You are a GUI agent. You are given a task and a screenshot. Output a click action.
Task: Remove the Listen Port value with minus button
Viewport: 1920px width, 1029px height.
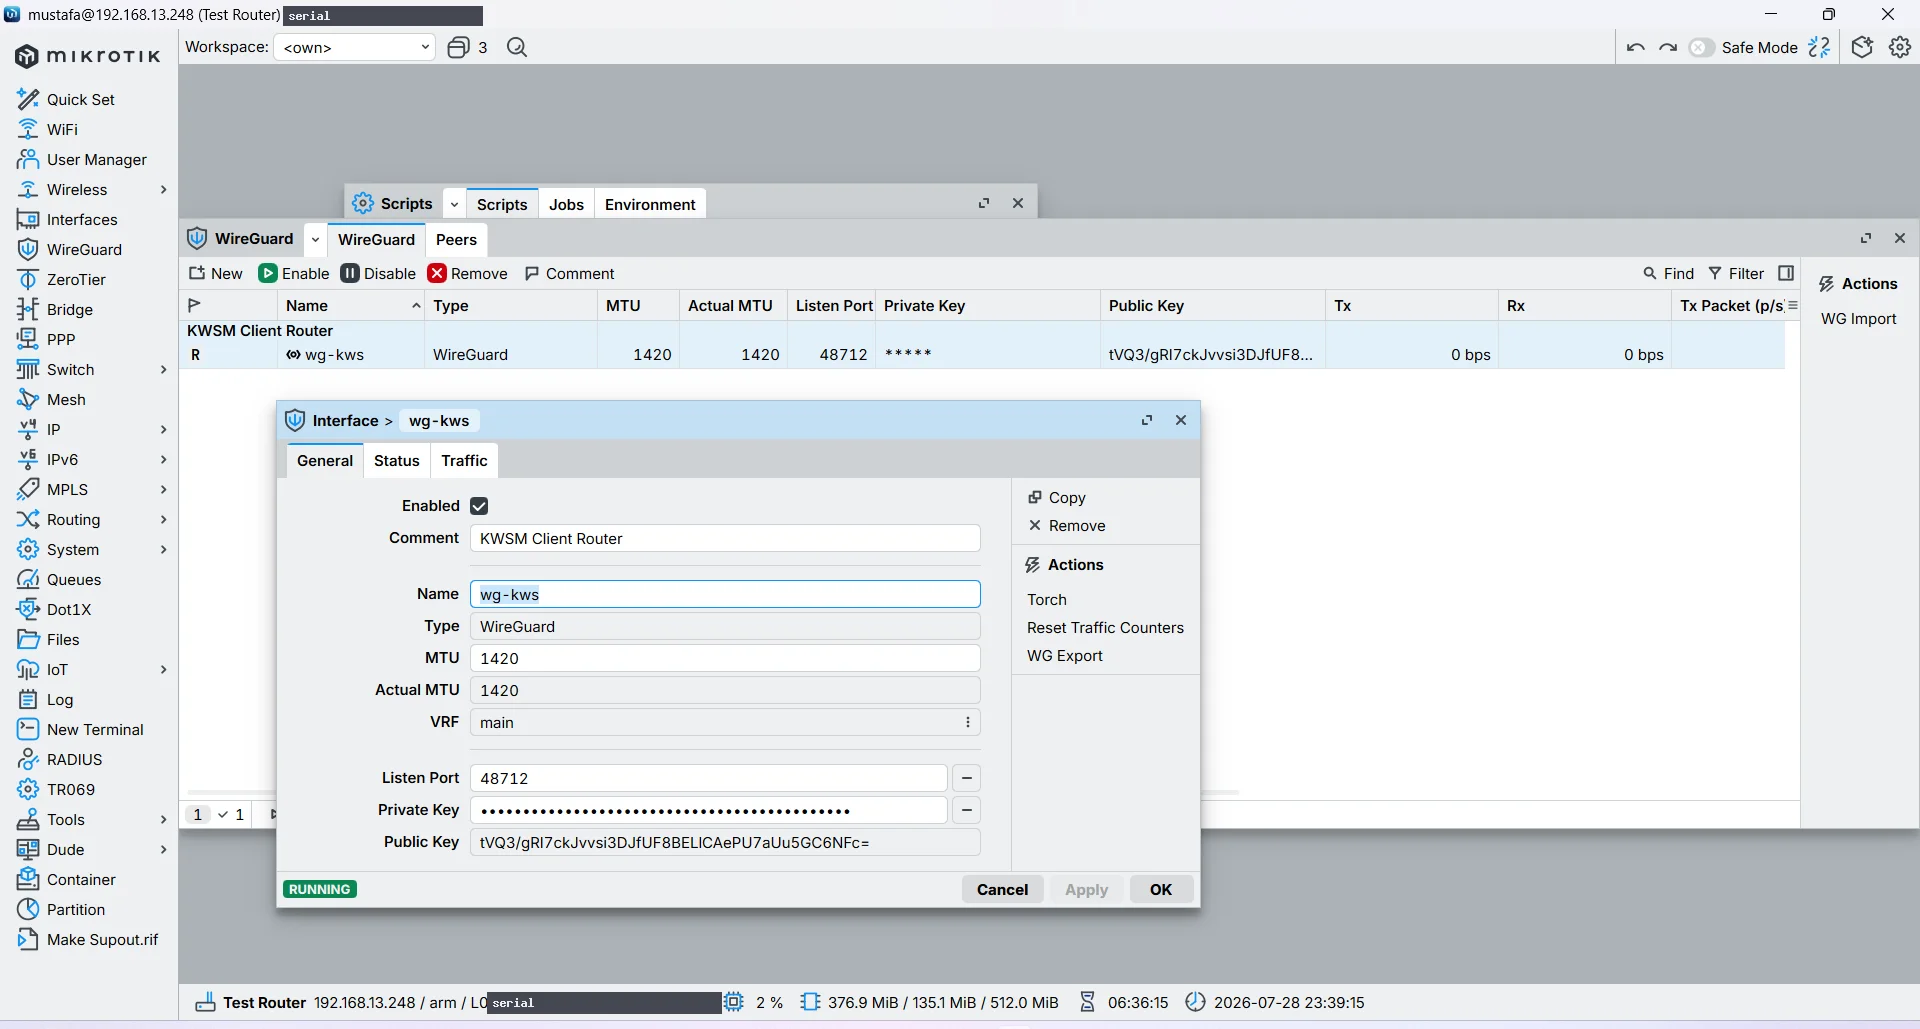click(x=966, y=778)
